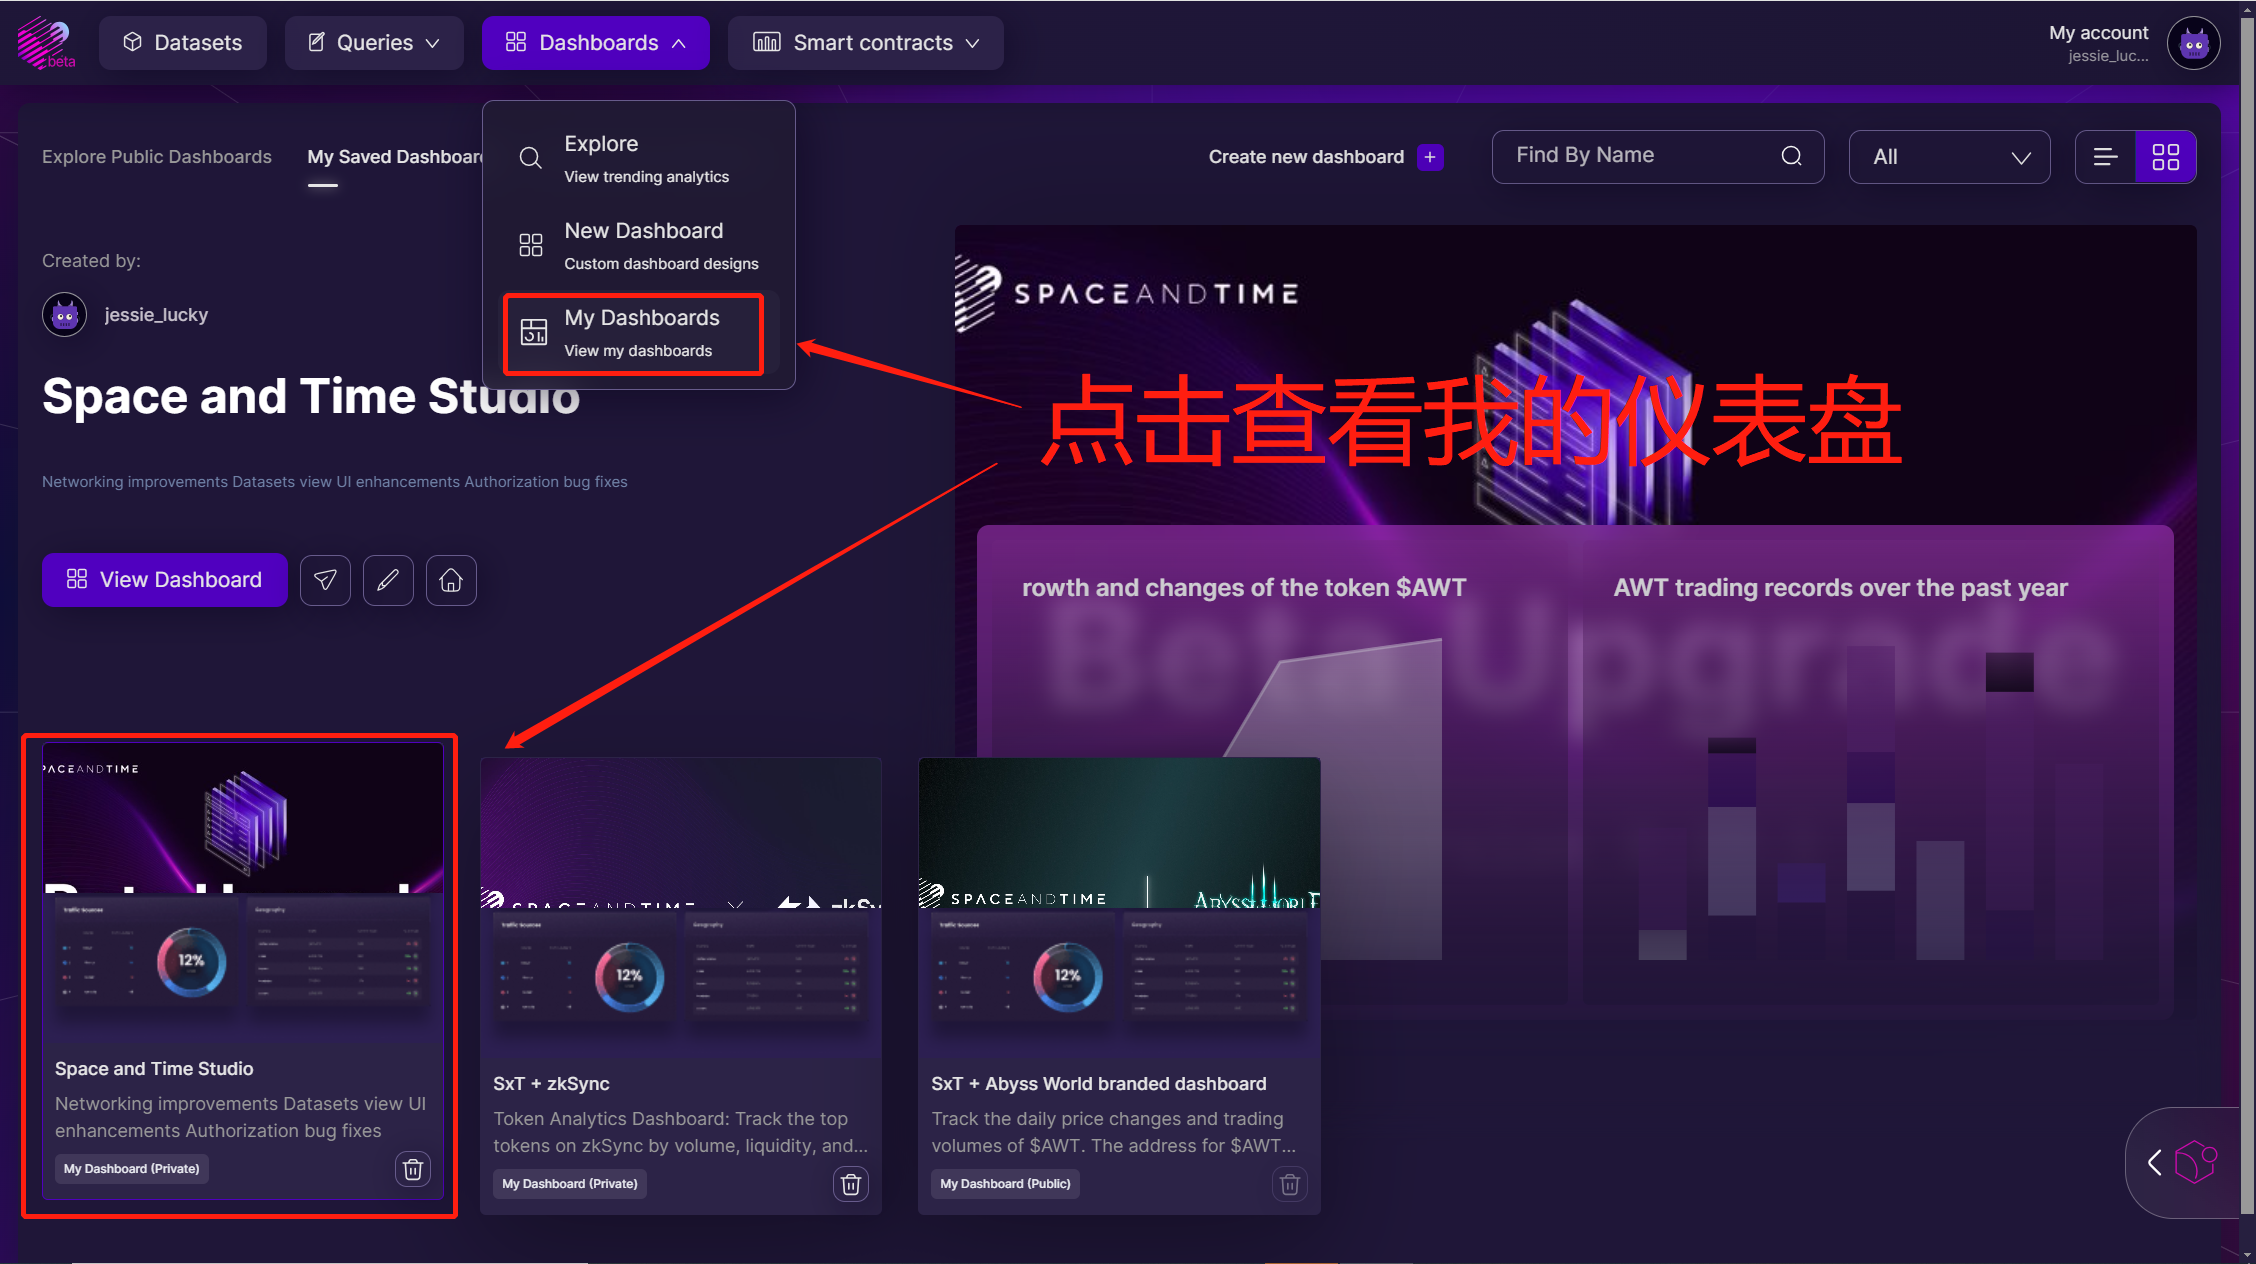2256x1264 pixels.
Task: Open Space and Time Studio card thumbnail
Action: 243,893
